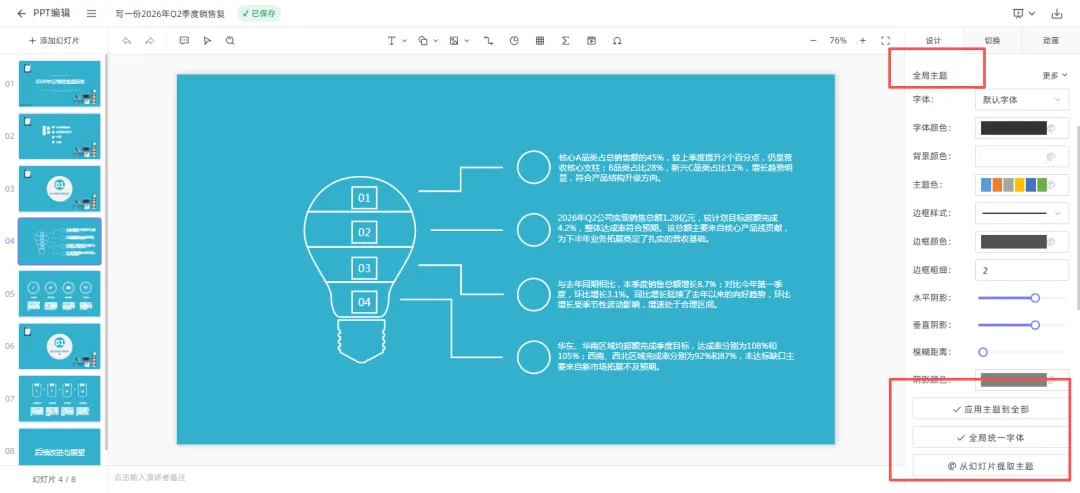1080x493 pixels.
Task: Click 添加幻灯片 to add slide
Action: click(54, 41)
